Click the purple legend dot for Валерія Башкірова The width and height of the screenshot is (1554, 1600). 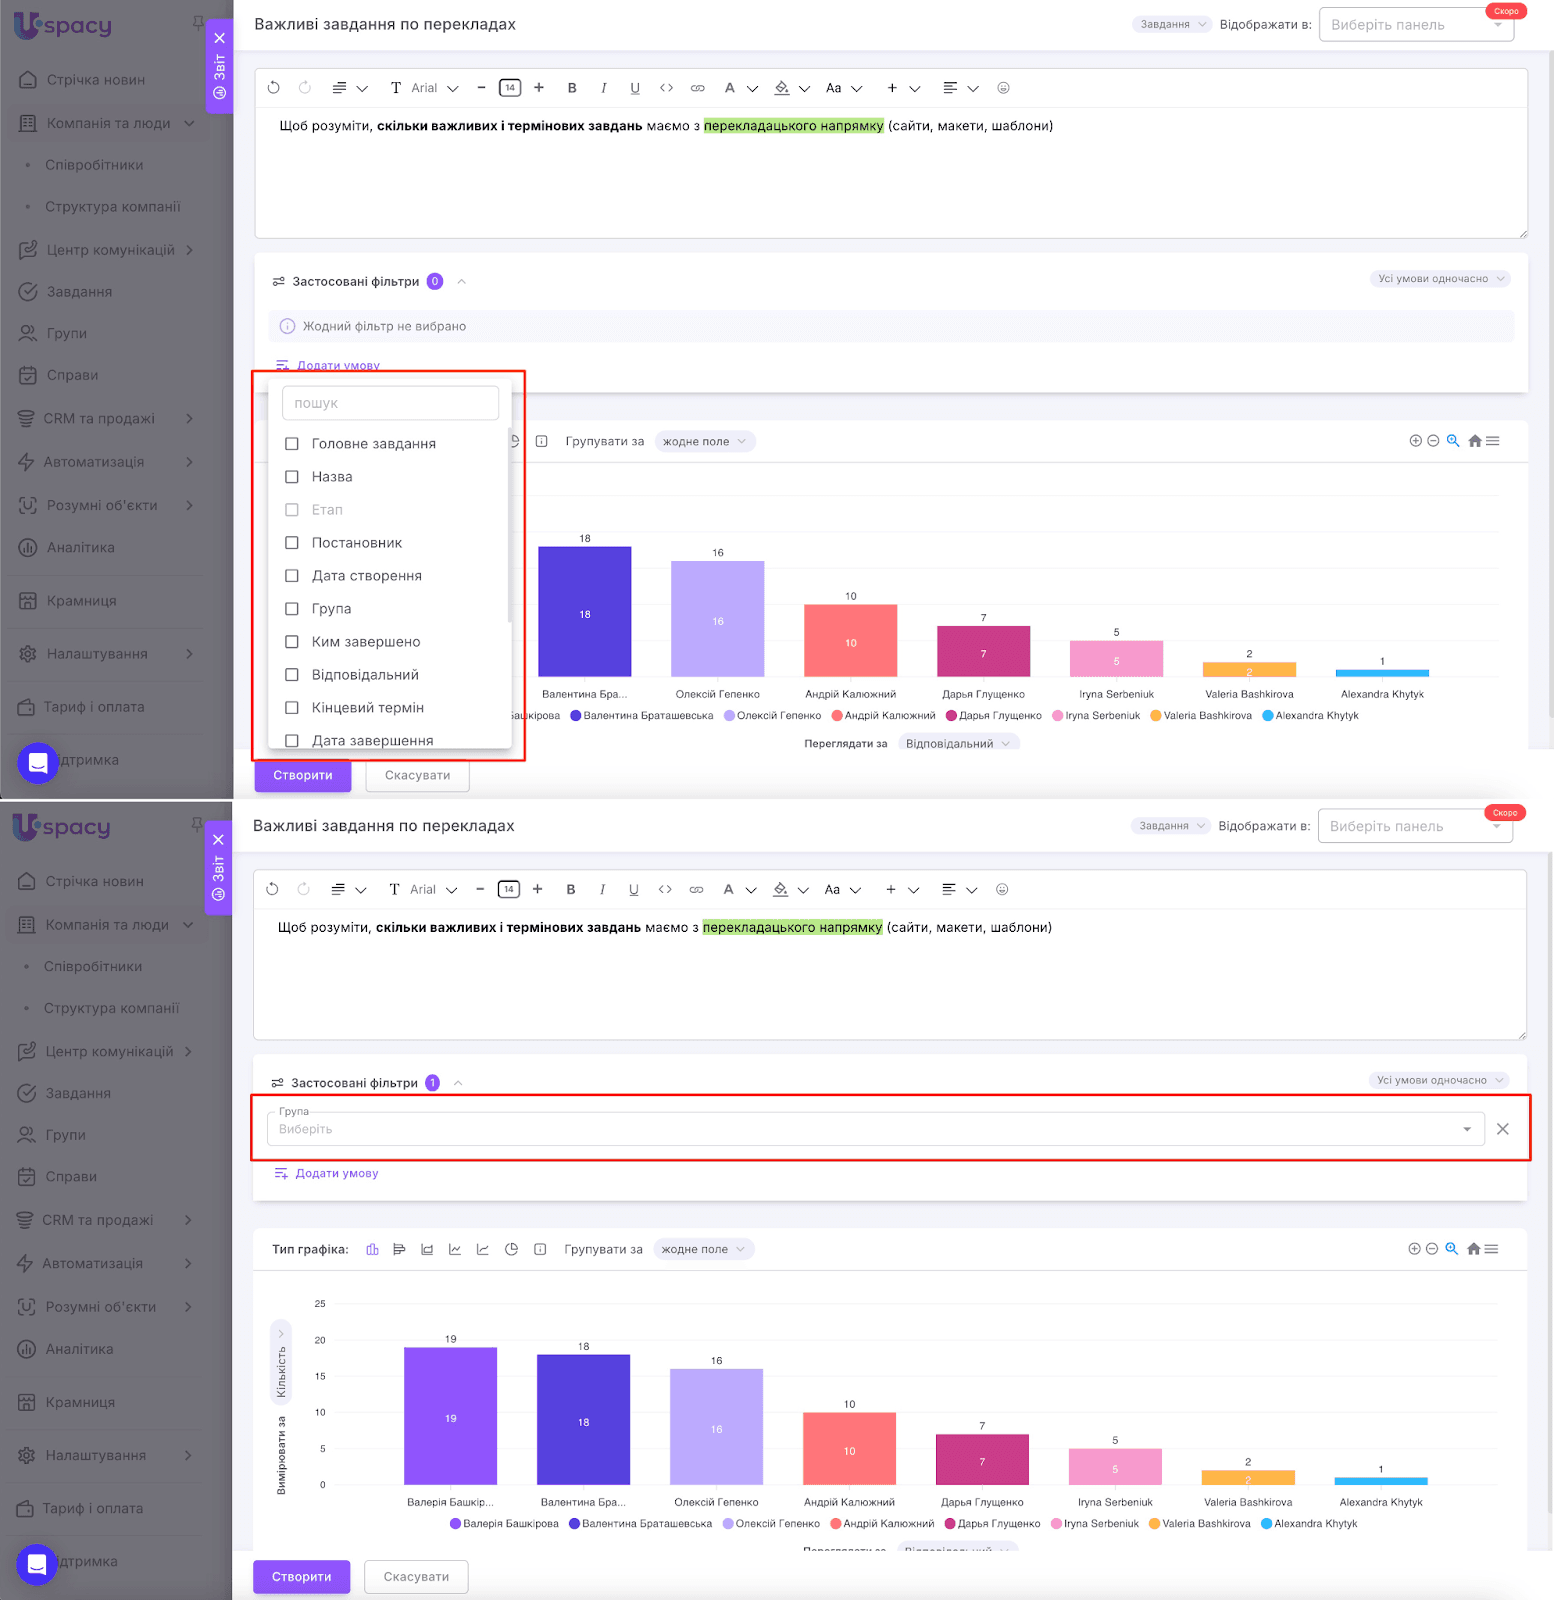(456, 1524)
